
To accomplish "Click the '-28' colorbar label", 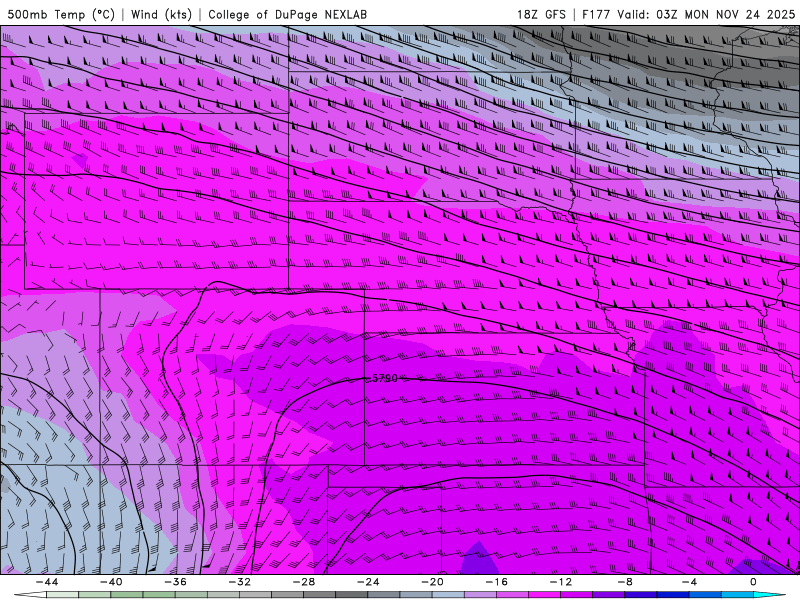I will (x=304, y=582).
